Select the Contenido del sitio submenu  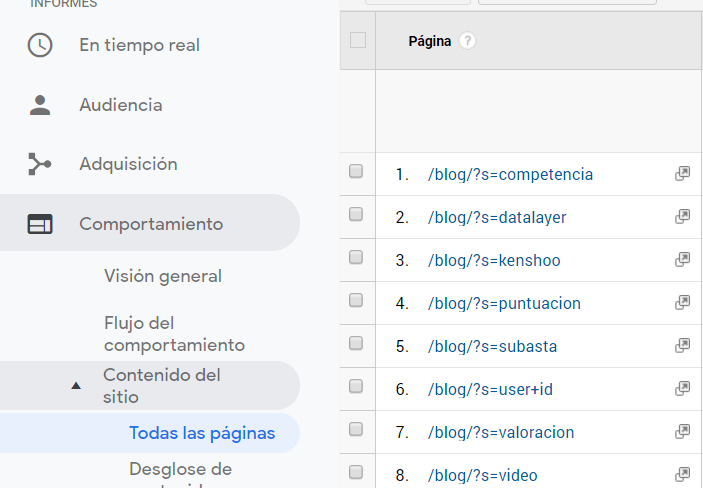tap(150, 386)
